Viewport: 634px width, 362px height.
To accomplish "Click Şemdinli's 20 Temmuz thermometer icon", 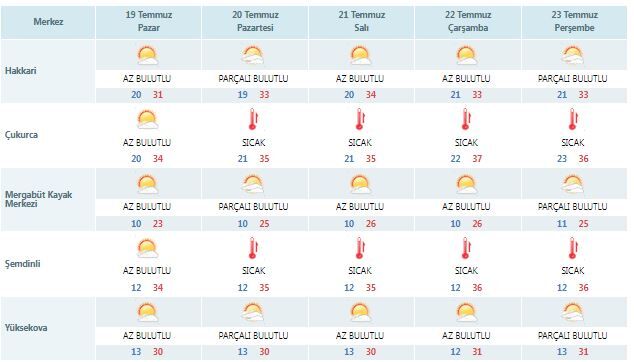I will tap(254, 248).
